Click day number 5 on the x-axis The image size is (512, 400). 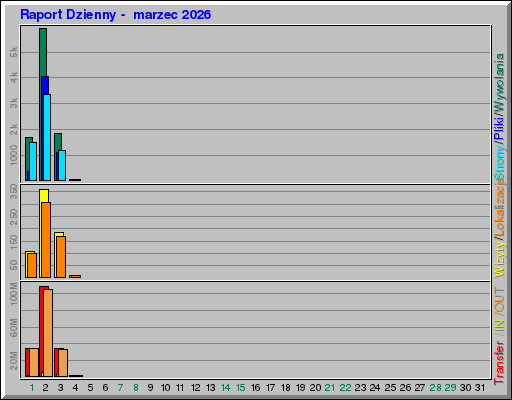pyautogui.click(x=90, y=388)
